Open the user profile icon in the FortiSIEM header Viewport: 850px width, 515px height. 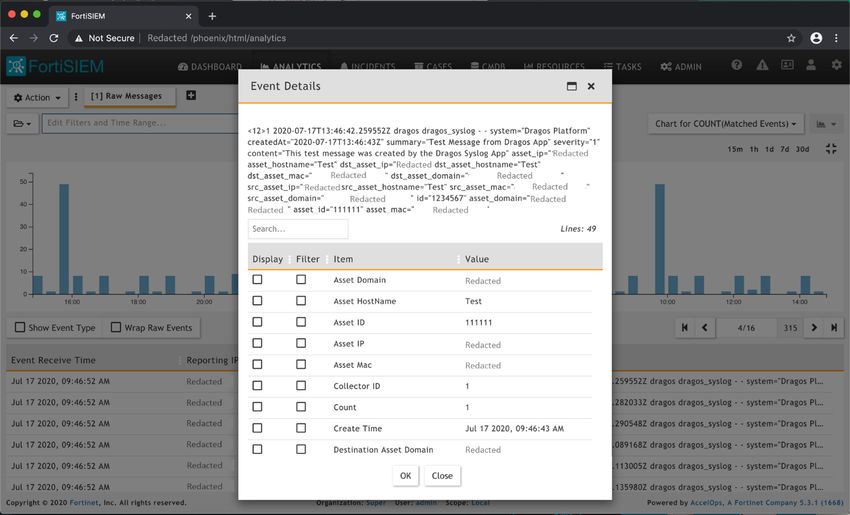(811, 65)
